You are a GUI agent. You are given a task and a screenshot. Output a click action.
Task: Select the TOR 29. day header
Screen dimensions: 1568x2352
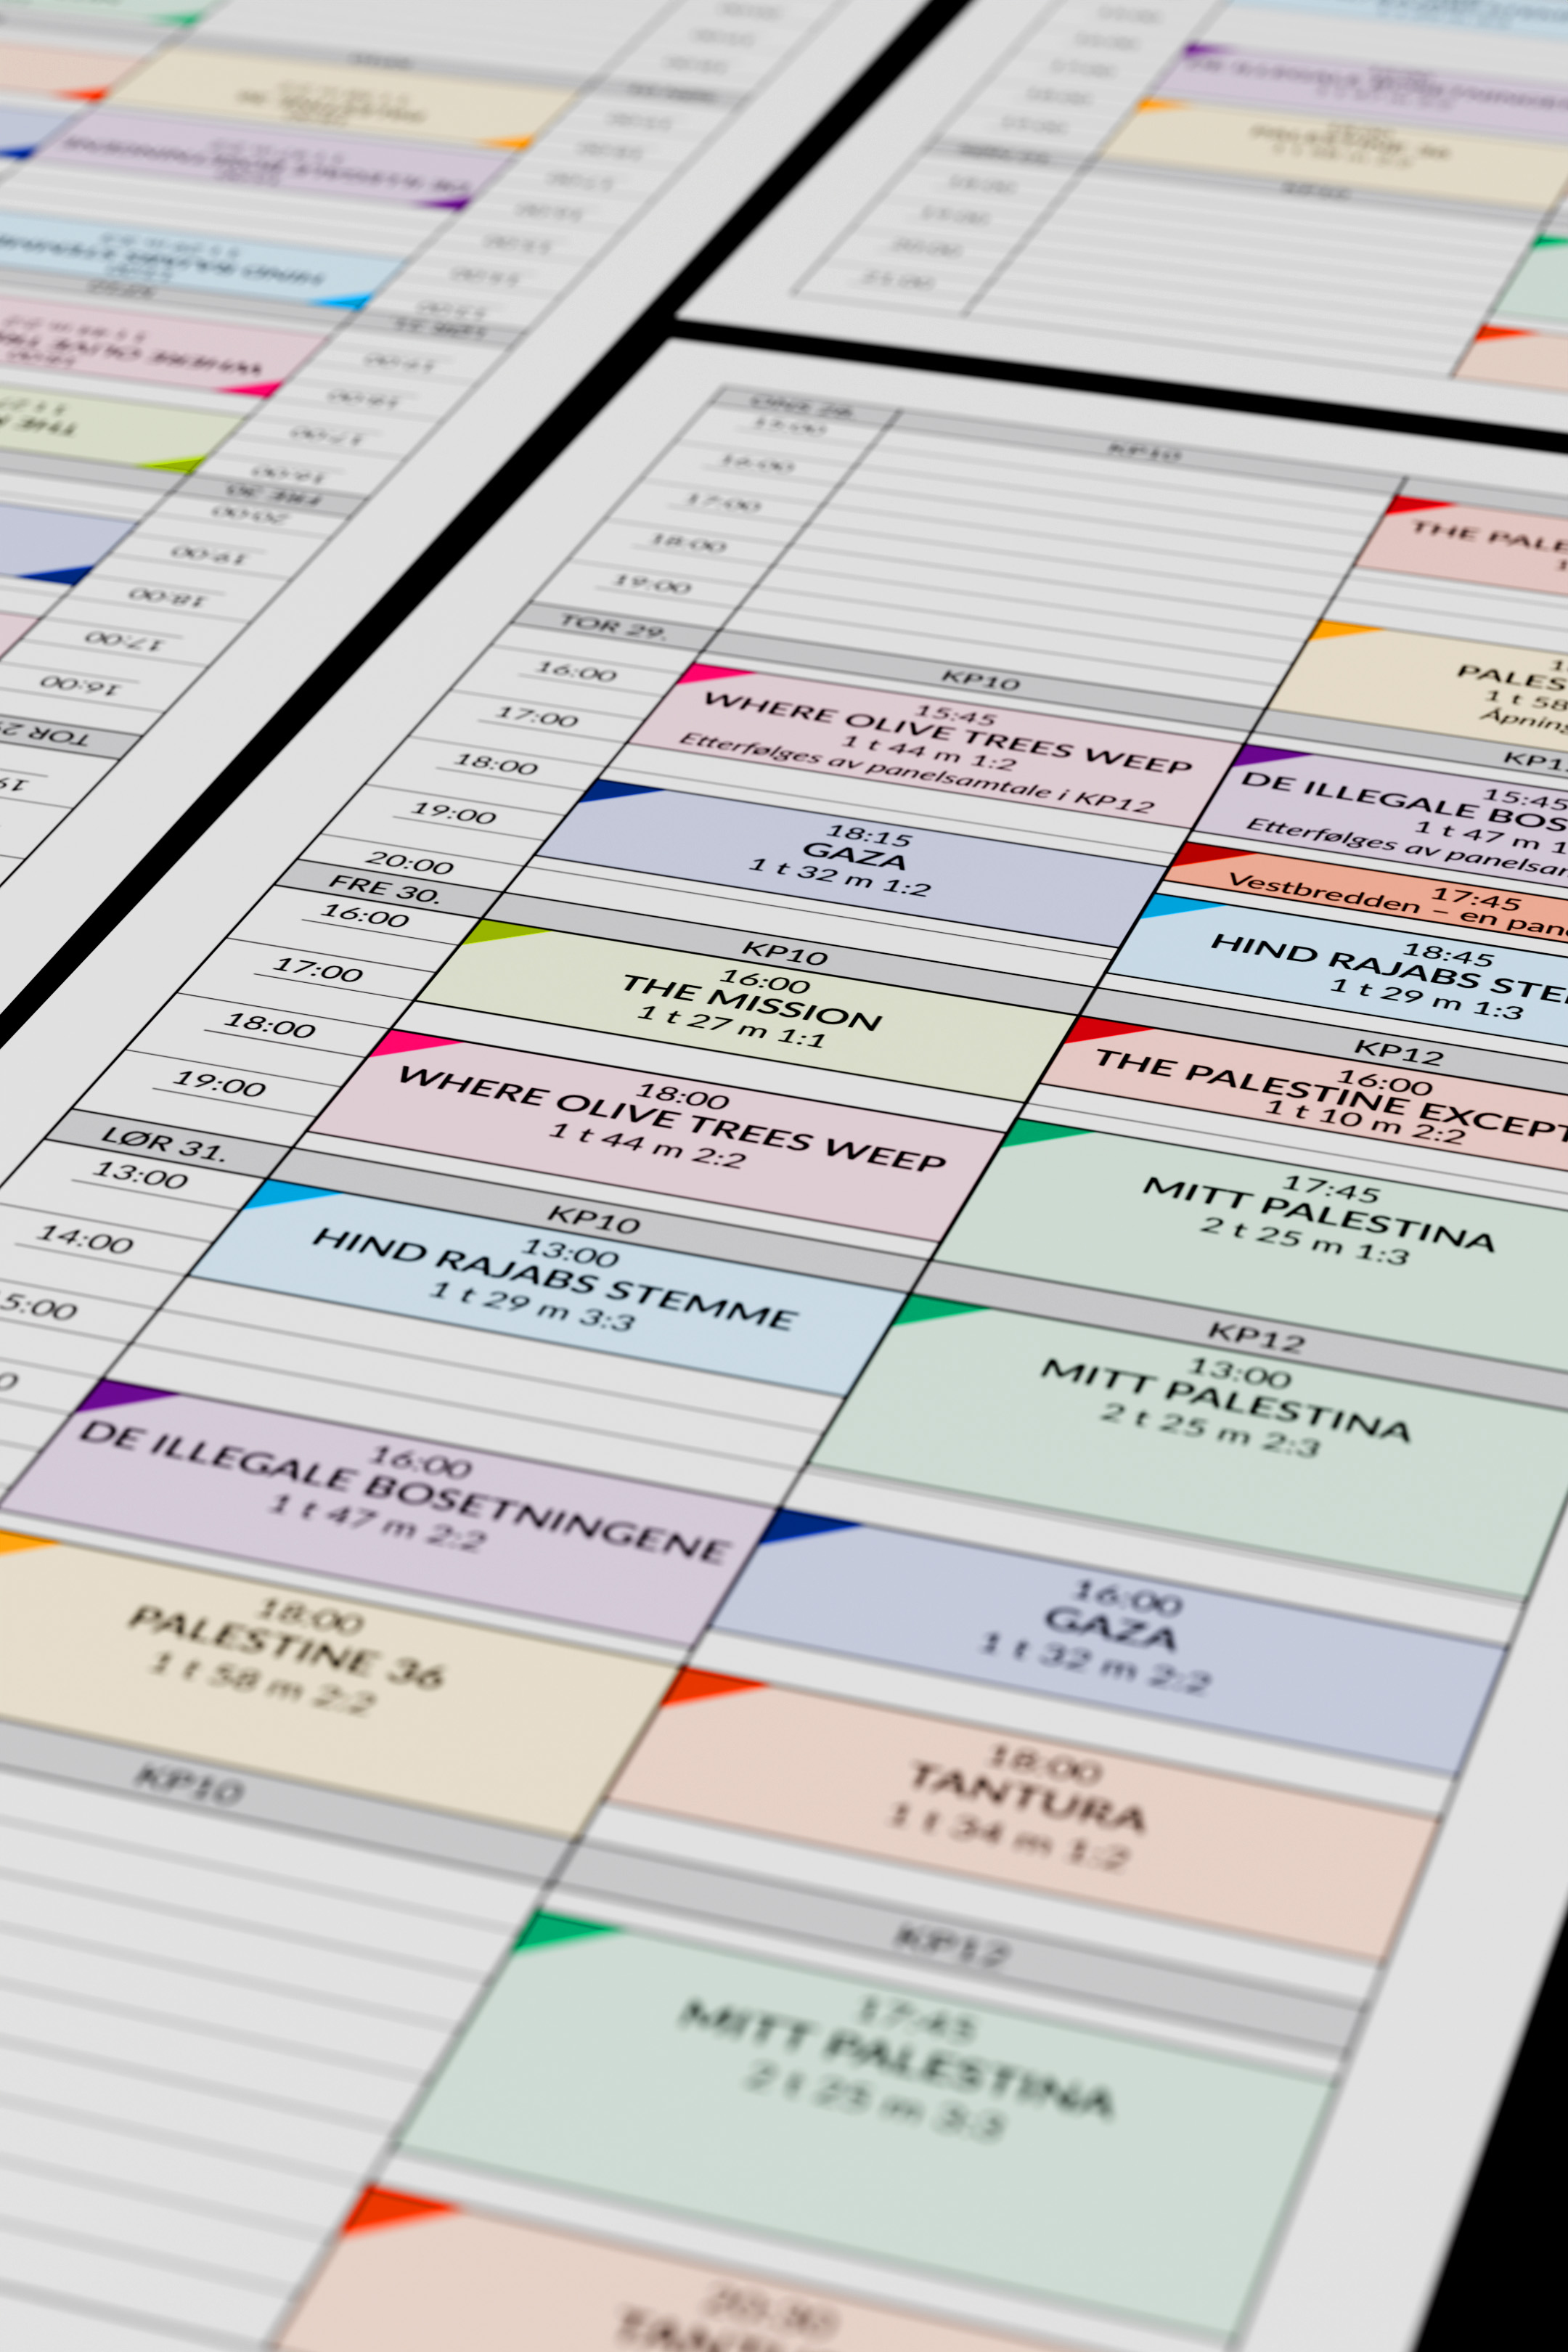pos(612,627)
